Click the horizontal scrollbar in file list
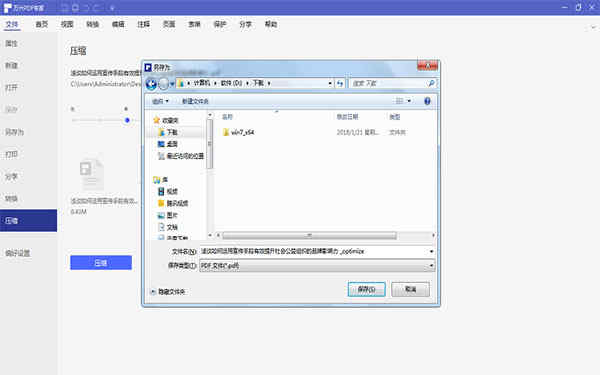This screenshot has width=600, height=375. pyautogui.click(x=309, y=235)
